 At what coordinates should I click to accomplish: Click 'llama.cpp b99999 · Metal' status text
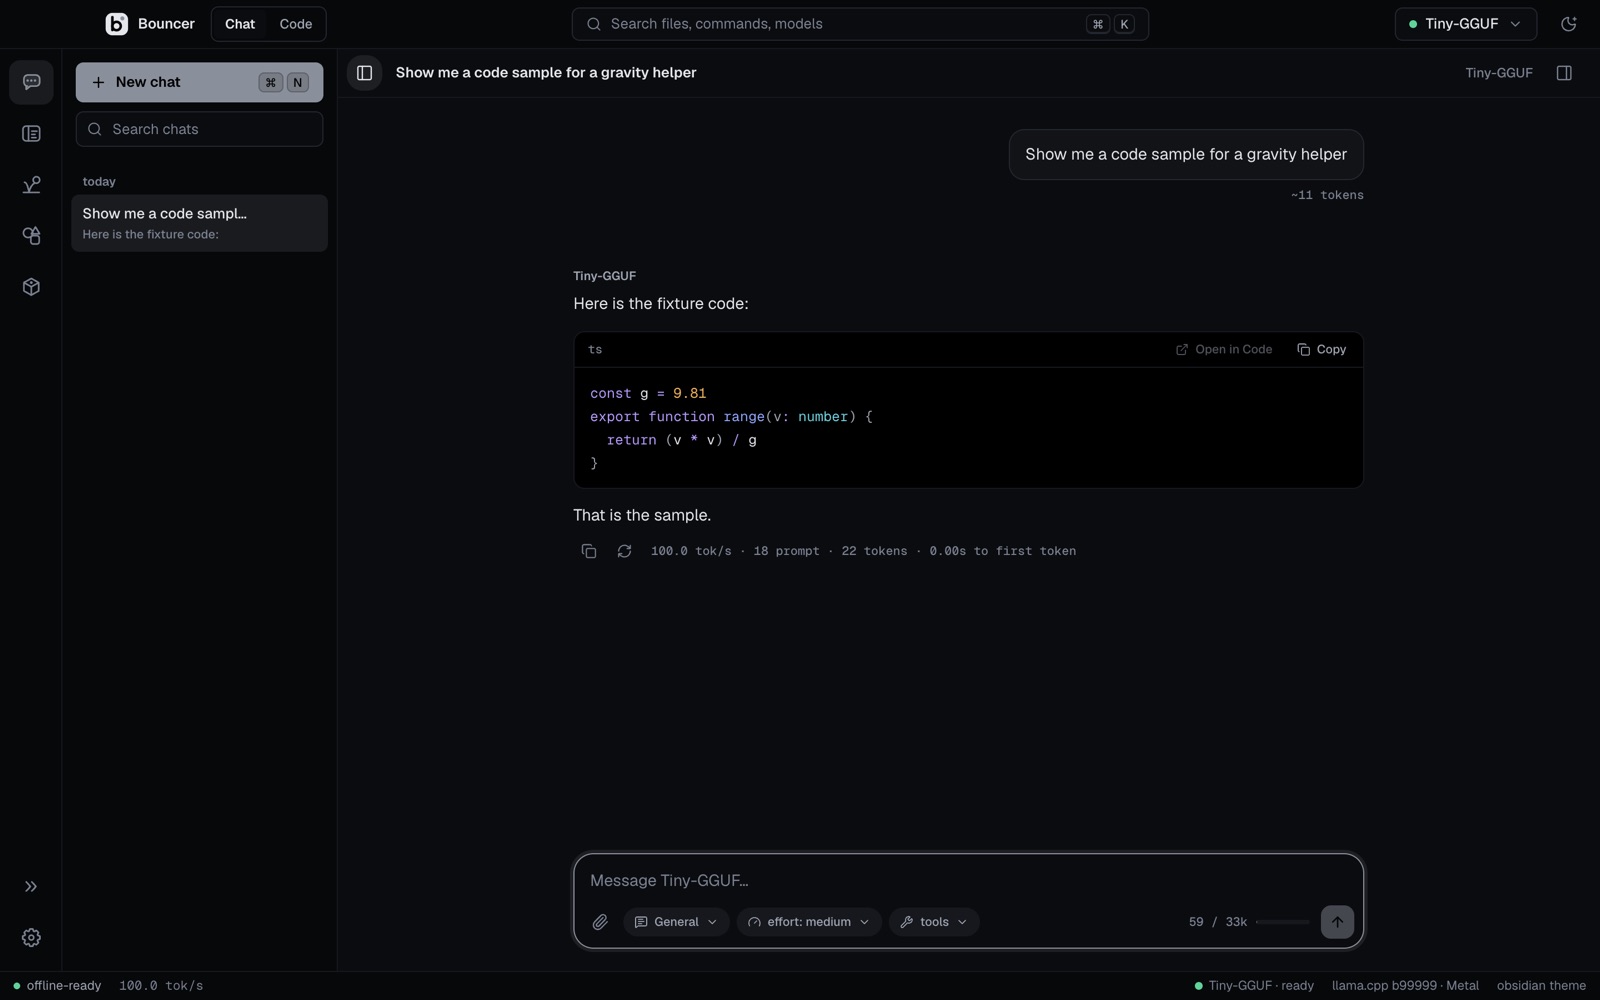[1405, 986]
